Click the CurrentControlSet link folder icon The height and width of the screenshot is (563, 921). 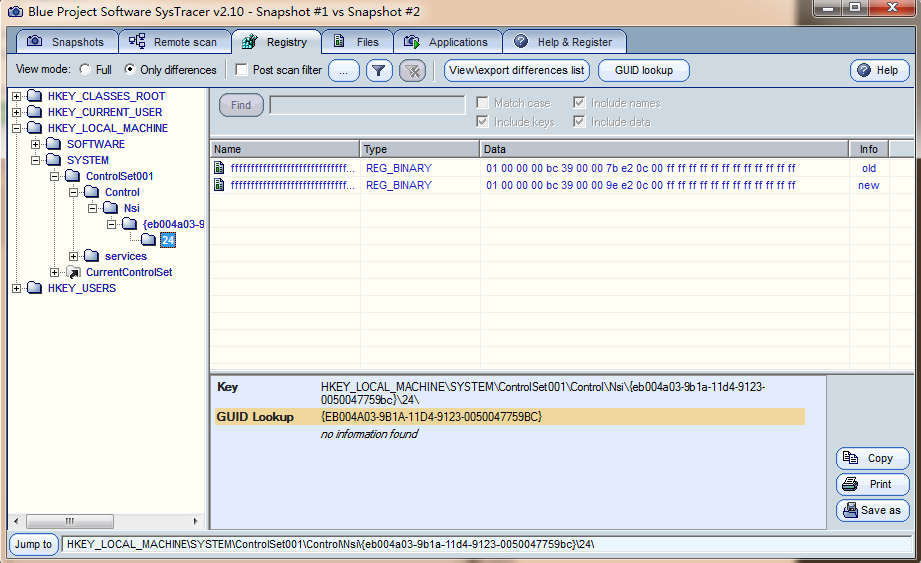tap(73, 272)
